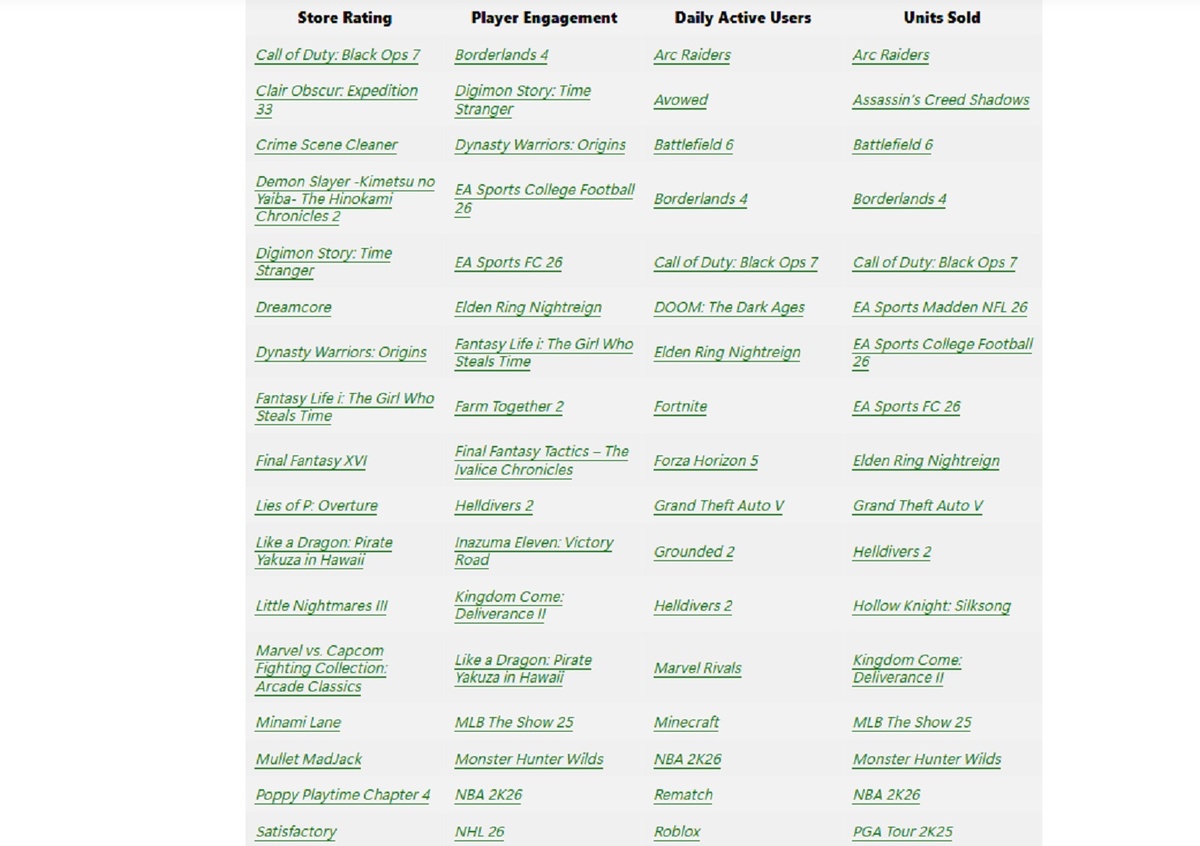Open Kingdom Come: Deliverance II under Player Engagement
Image resolution: width=1200 pixels, height=846 pixels.
pyautogui.click(x=509, y=605)
